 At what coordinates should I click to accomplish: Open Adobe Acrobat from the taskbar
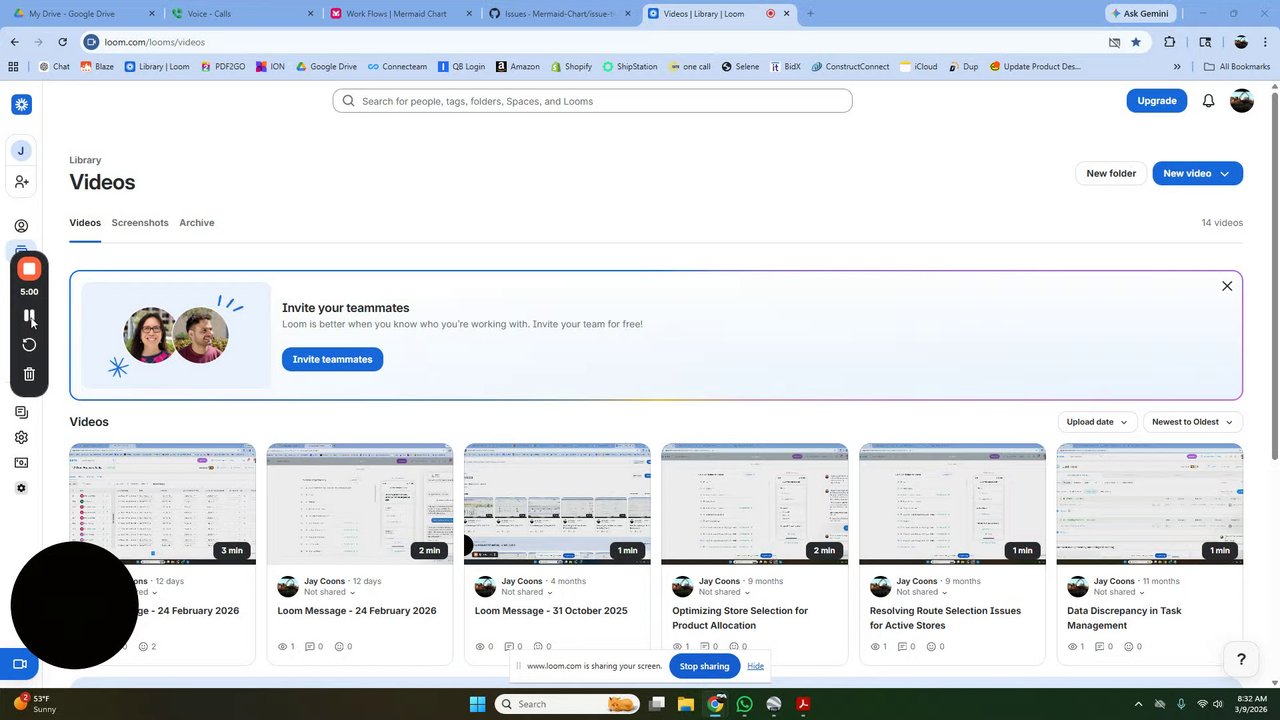click(802, 704)
